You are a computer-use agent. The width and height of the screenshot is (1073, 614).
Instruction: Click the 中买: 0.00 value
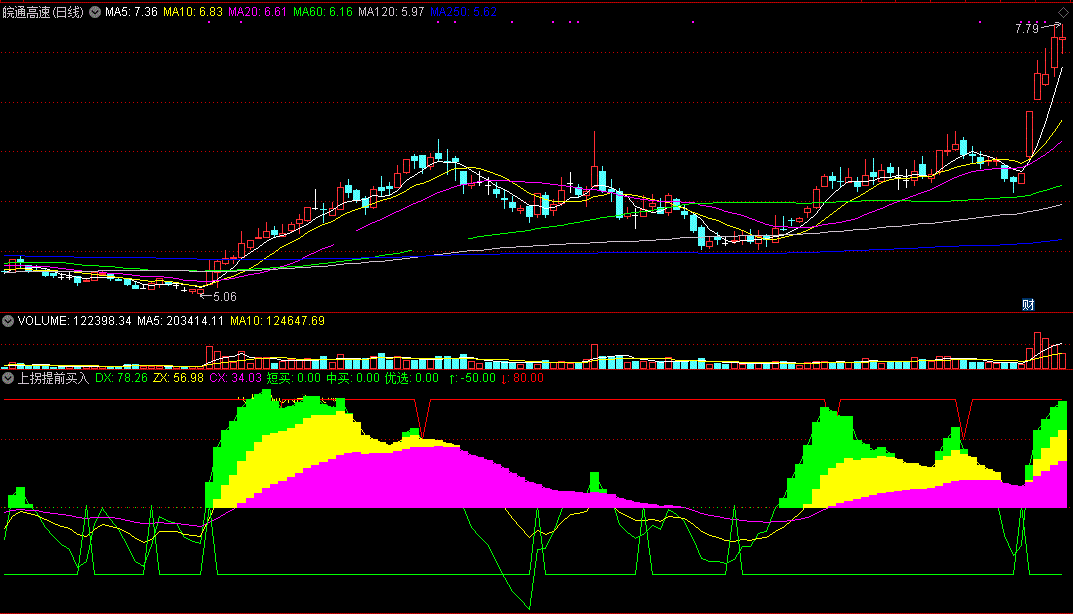tap(352, 378)
